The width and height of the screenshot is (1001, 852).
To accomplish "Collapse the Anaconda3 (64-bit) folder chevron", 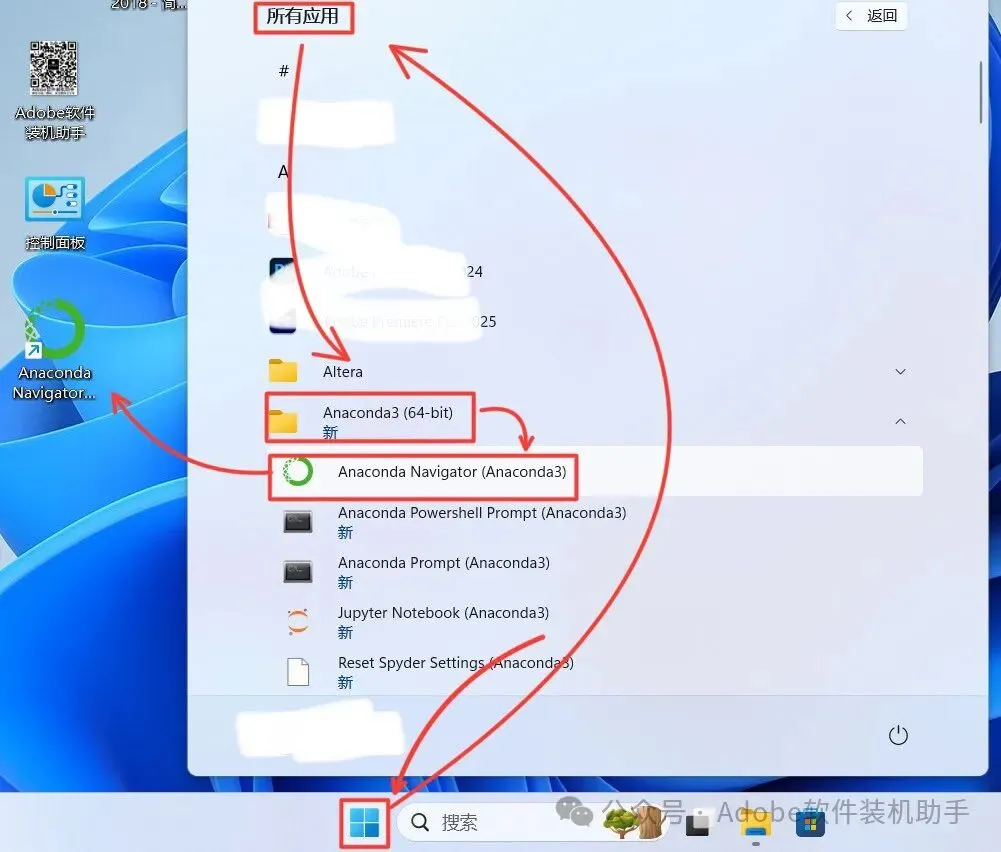I will pyautogui.click(x=900, y=421).
